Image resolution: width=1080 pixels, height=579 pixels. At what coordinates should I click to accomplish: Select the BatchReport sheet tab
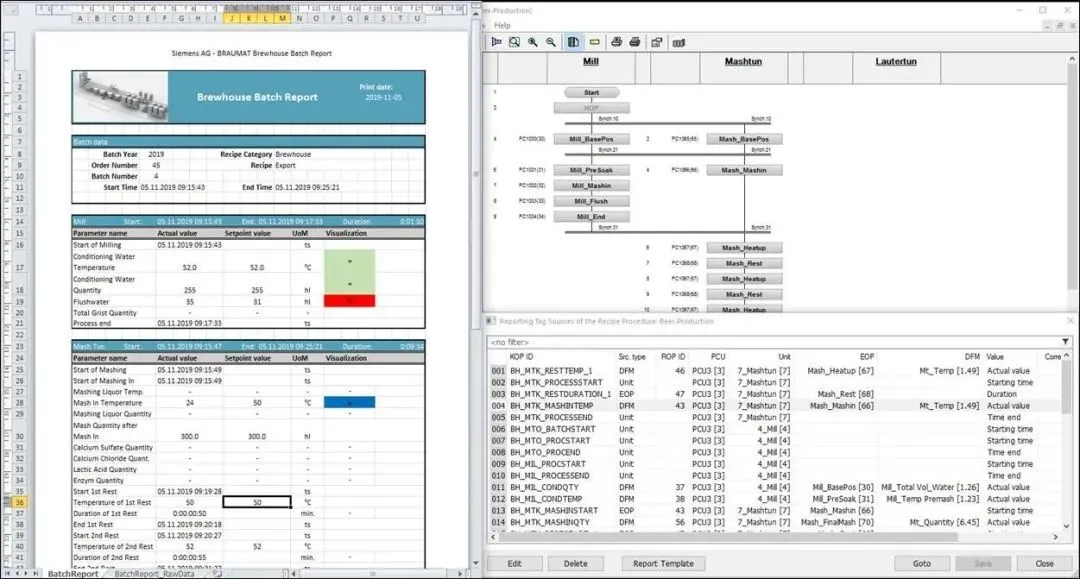pyautogui.click(x=73, y=573)
